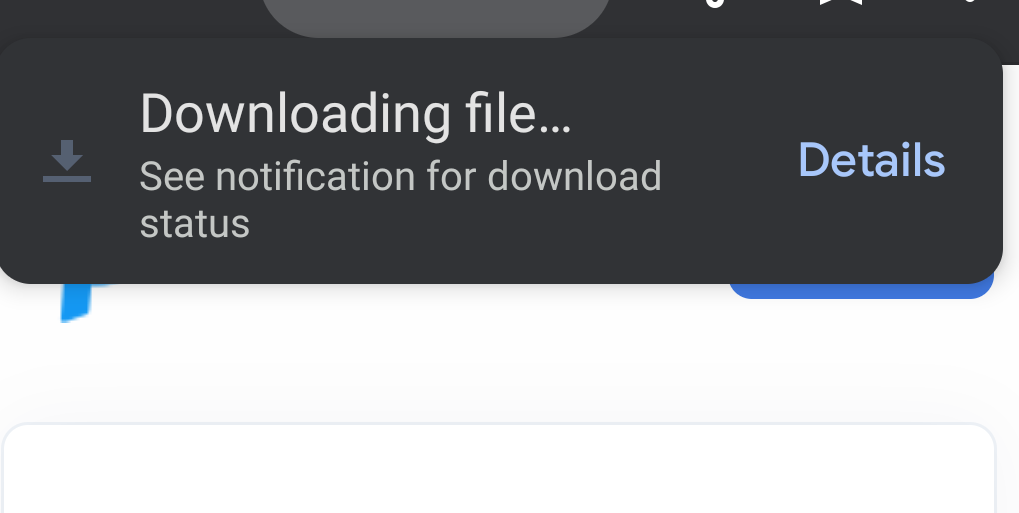Open the cut-off browser overflow menu
This screenshot has height=513, width=1019.
click(x=968, y=1)
